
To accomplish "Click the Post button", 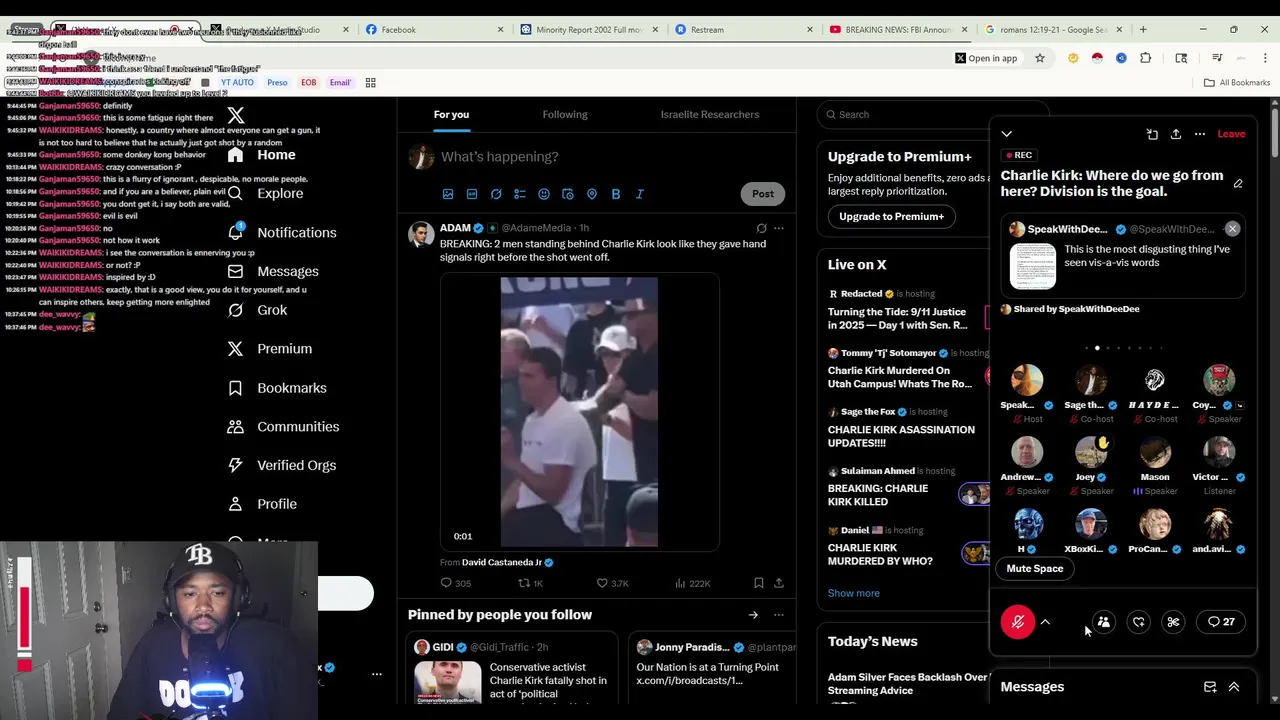I will (x=763, y=194).
